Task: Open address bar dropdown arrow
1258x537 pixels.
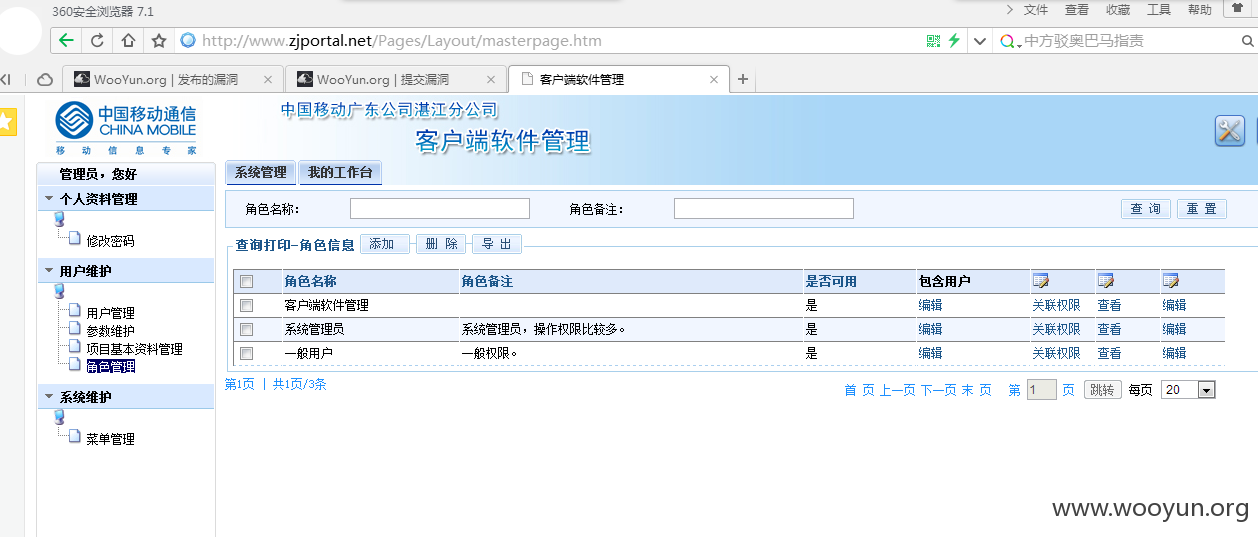Action: pyautogui.click(x=980, y=41)
